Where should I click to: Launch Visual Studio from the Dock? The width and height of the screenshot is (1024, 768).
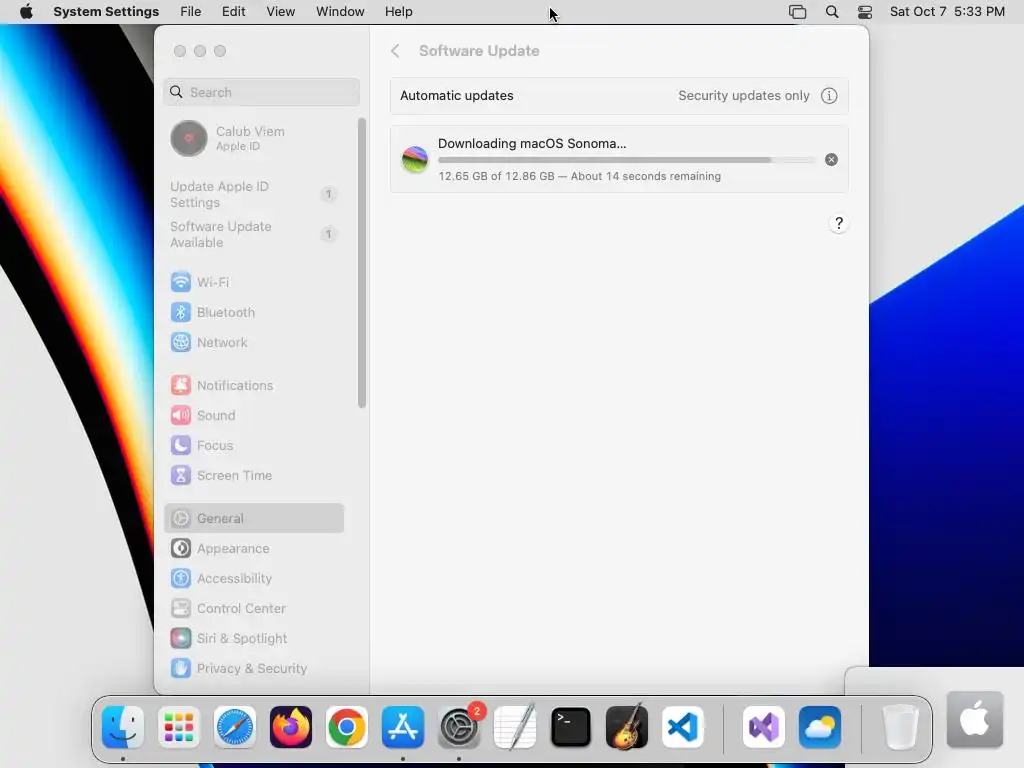tap(764, 727)
